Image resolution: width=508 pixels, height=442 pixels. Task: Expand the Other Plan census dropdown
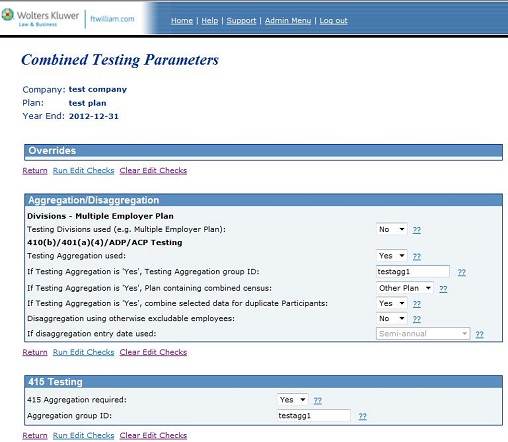[x=405, y=288]
